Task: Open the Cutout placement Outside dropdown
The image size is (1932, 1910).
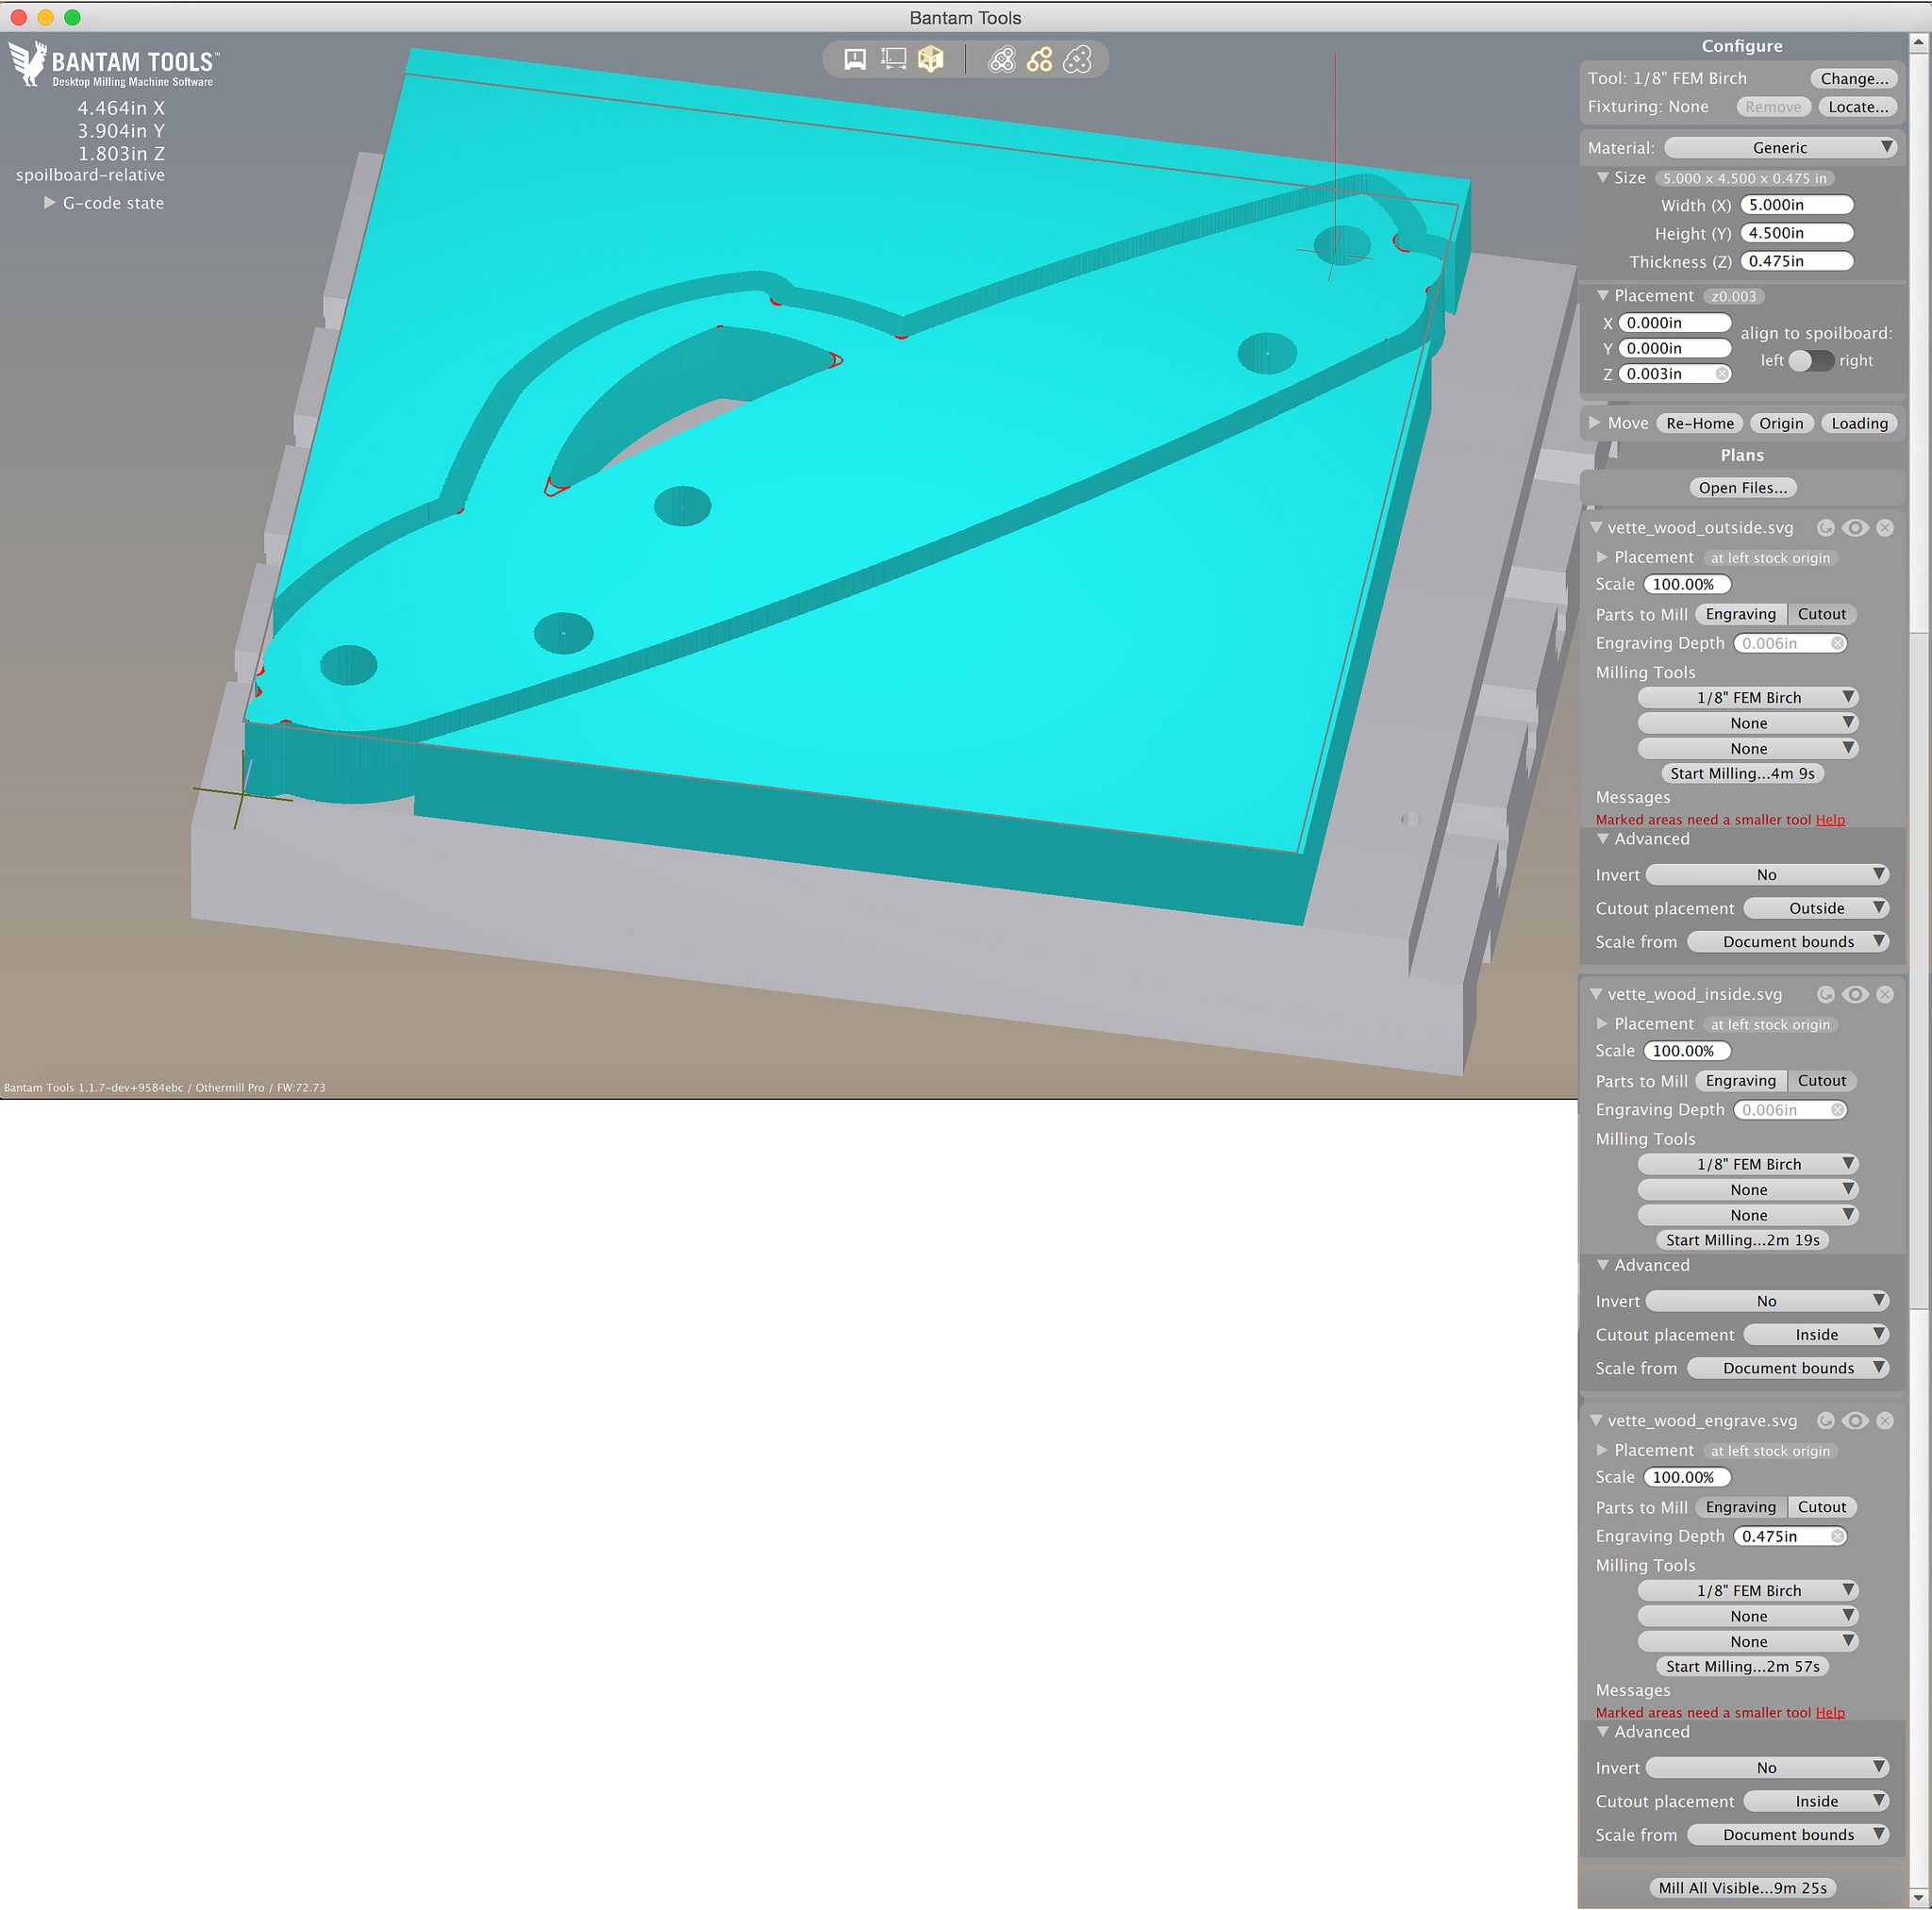Action: tap(1816, 908)
